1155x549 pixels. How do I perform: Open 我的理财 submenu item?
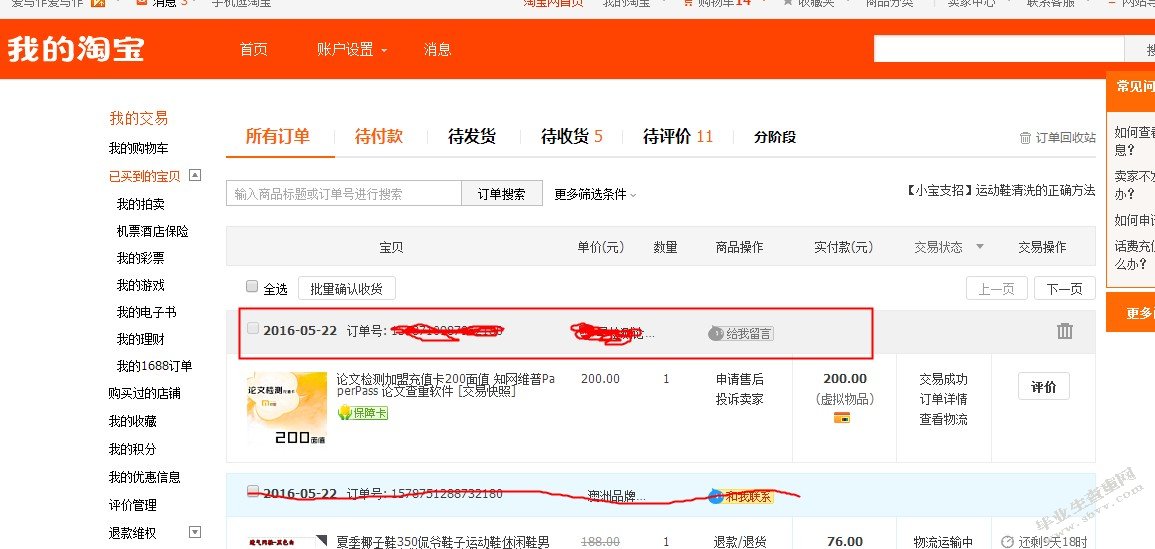coord(140,339)
